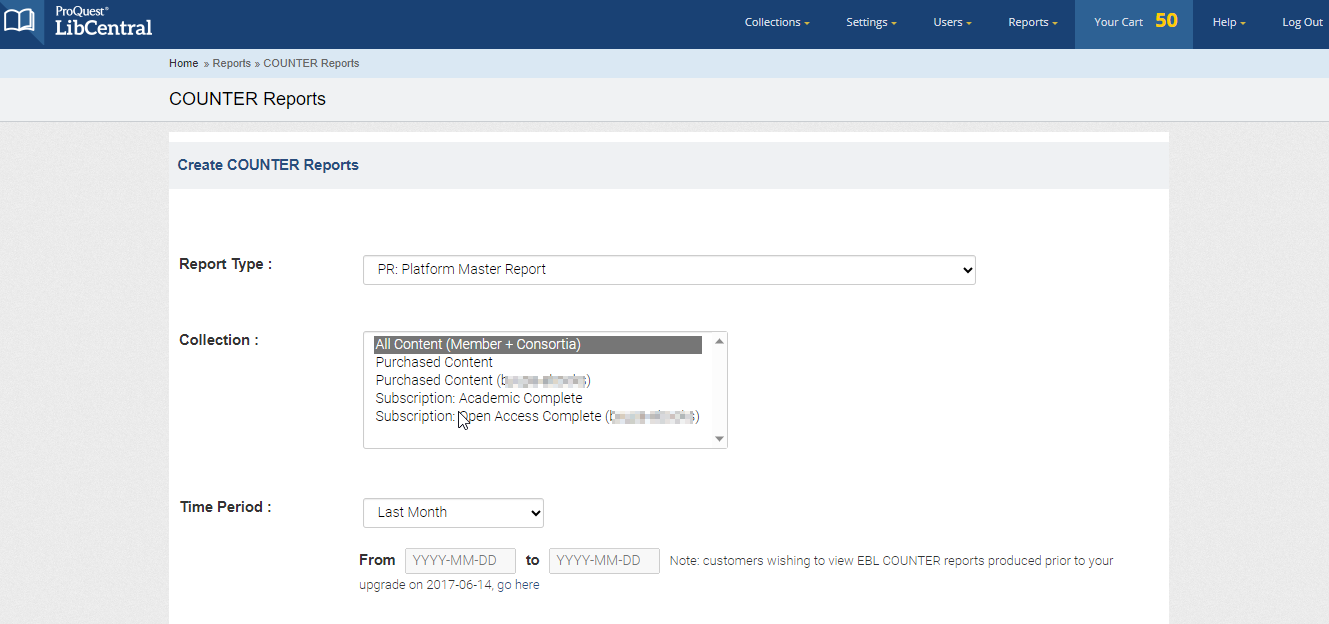Open the Time Period dropdown

(453, 512)
